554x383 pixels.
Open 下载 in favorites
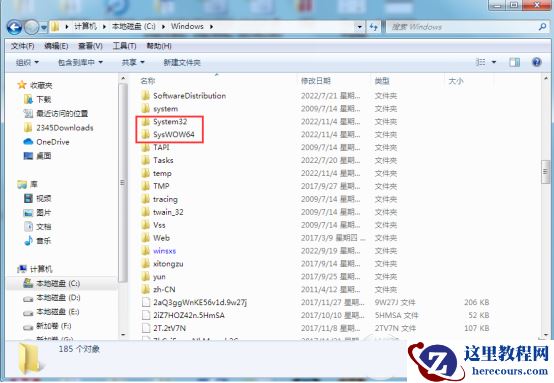38,99
